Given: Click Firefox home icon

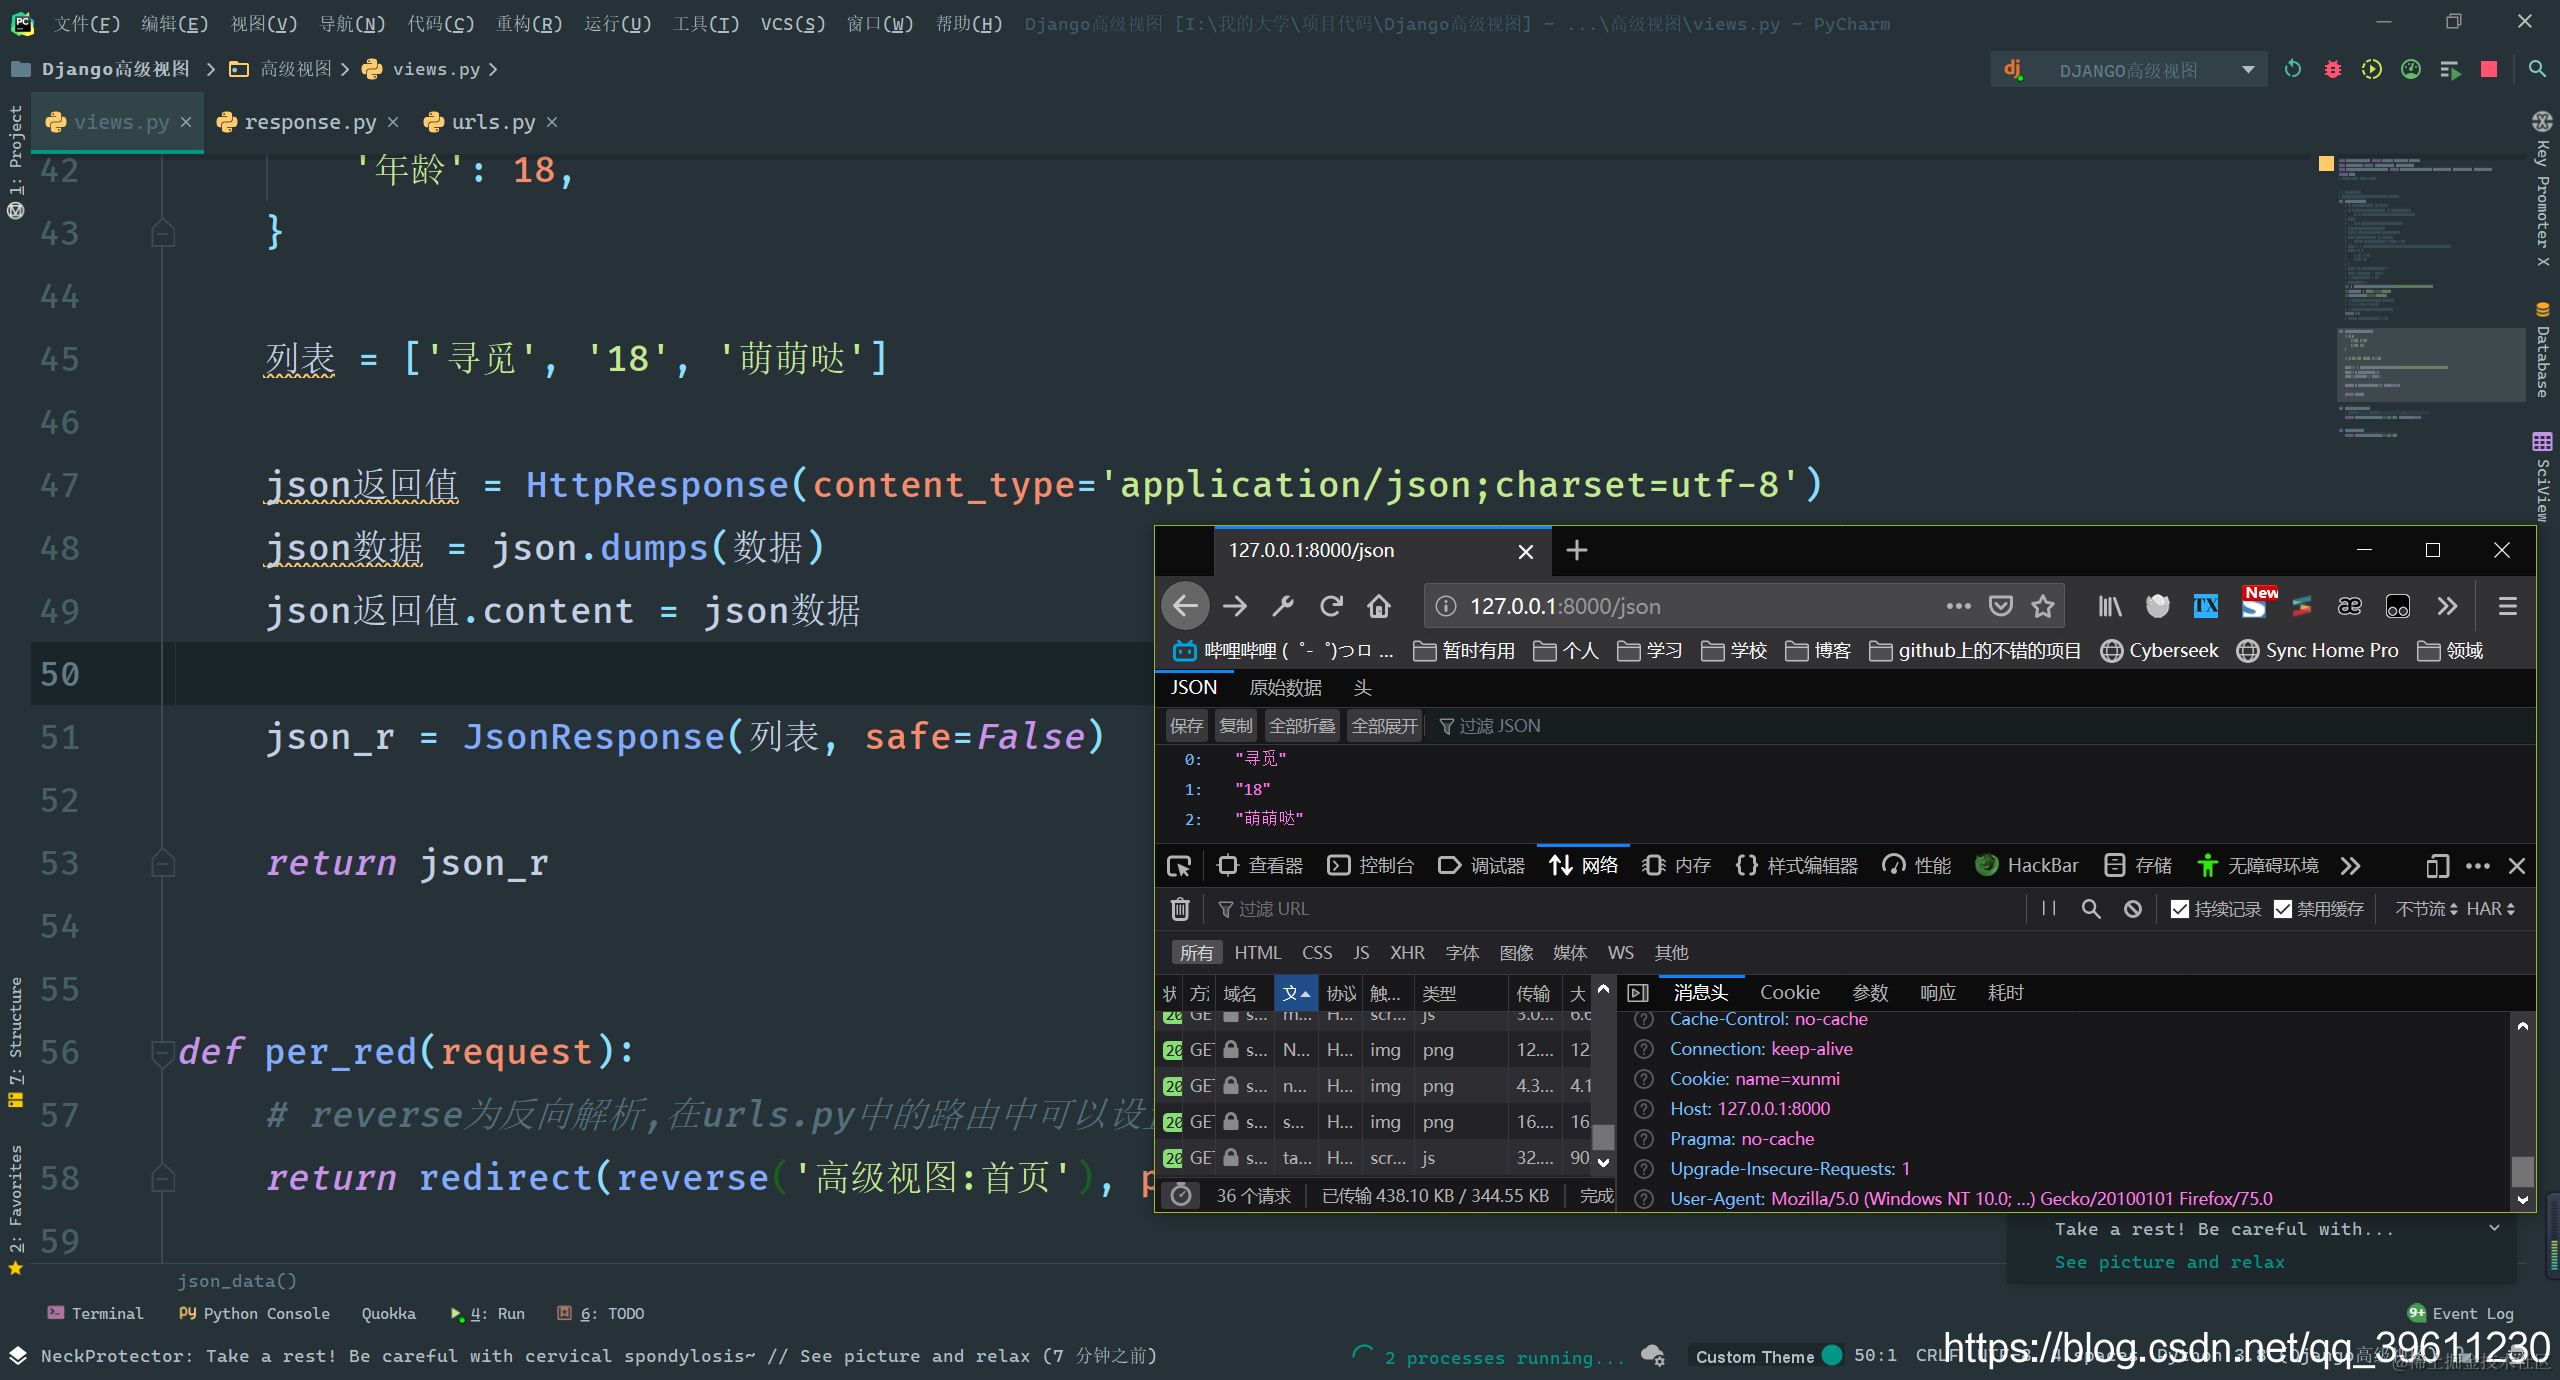Looking at the screenshot, I should click(1379, 606).
